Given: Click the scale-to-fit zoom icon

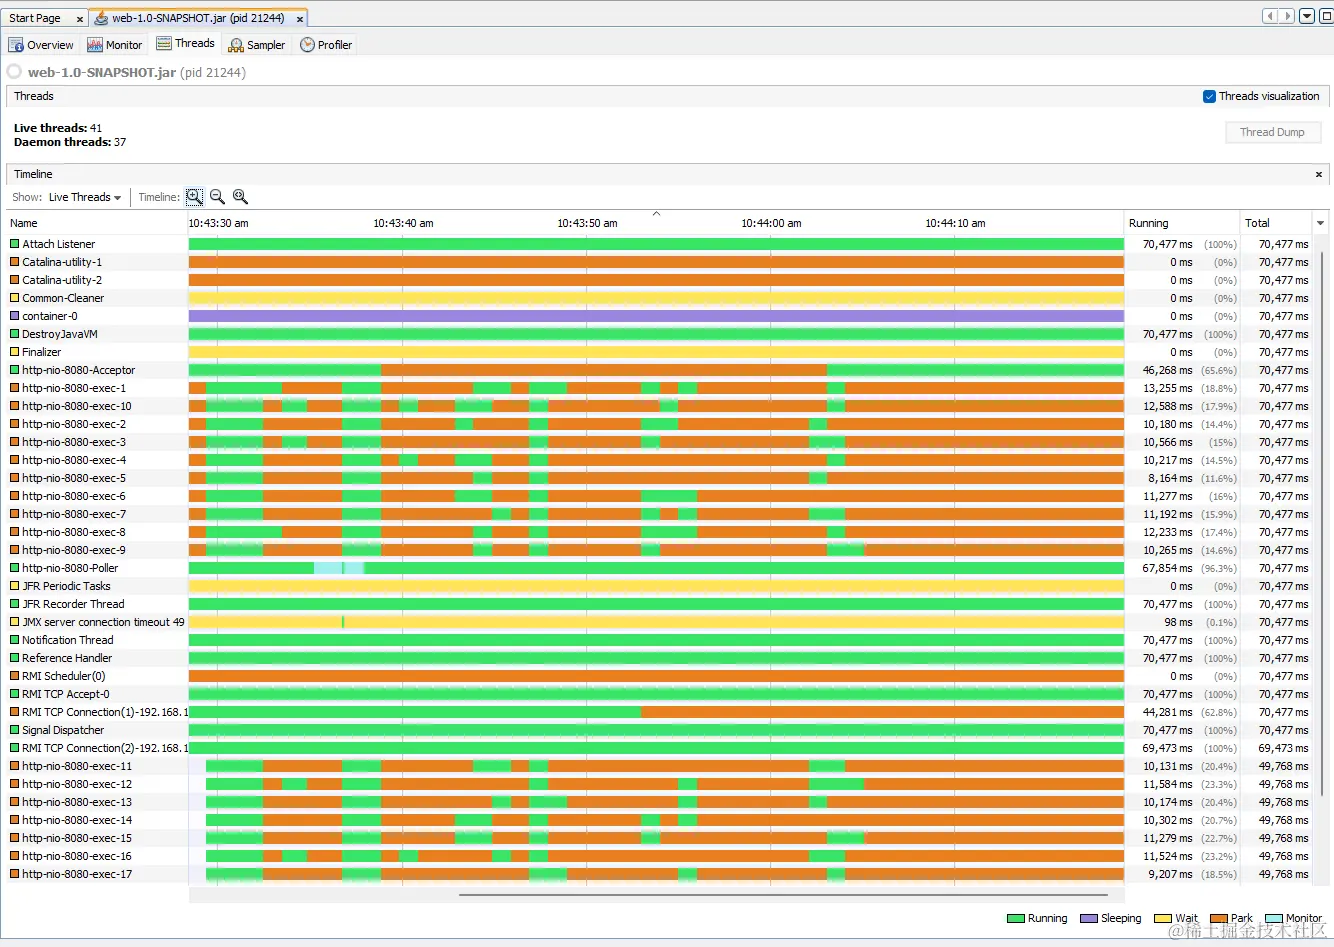Looking at the screenshot, I should pos(240,197).
